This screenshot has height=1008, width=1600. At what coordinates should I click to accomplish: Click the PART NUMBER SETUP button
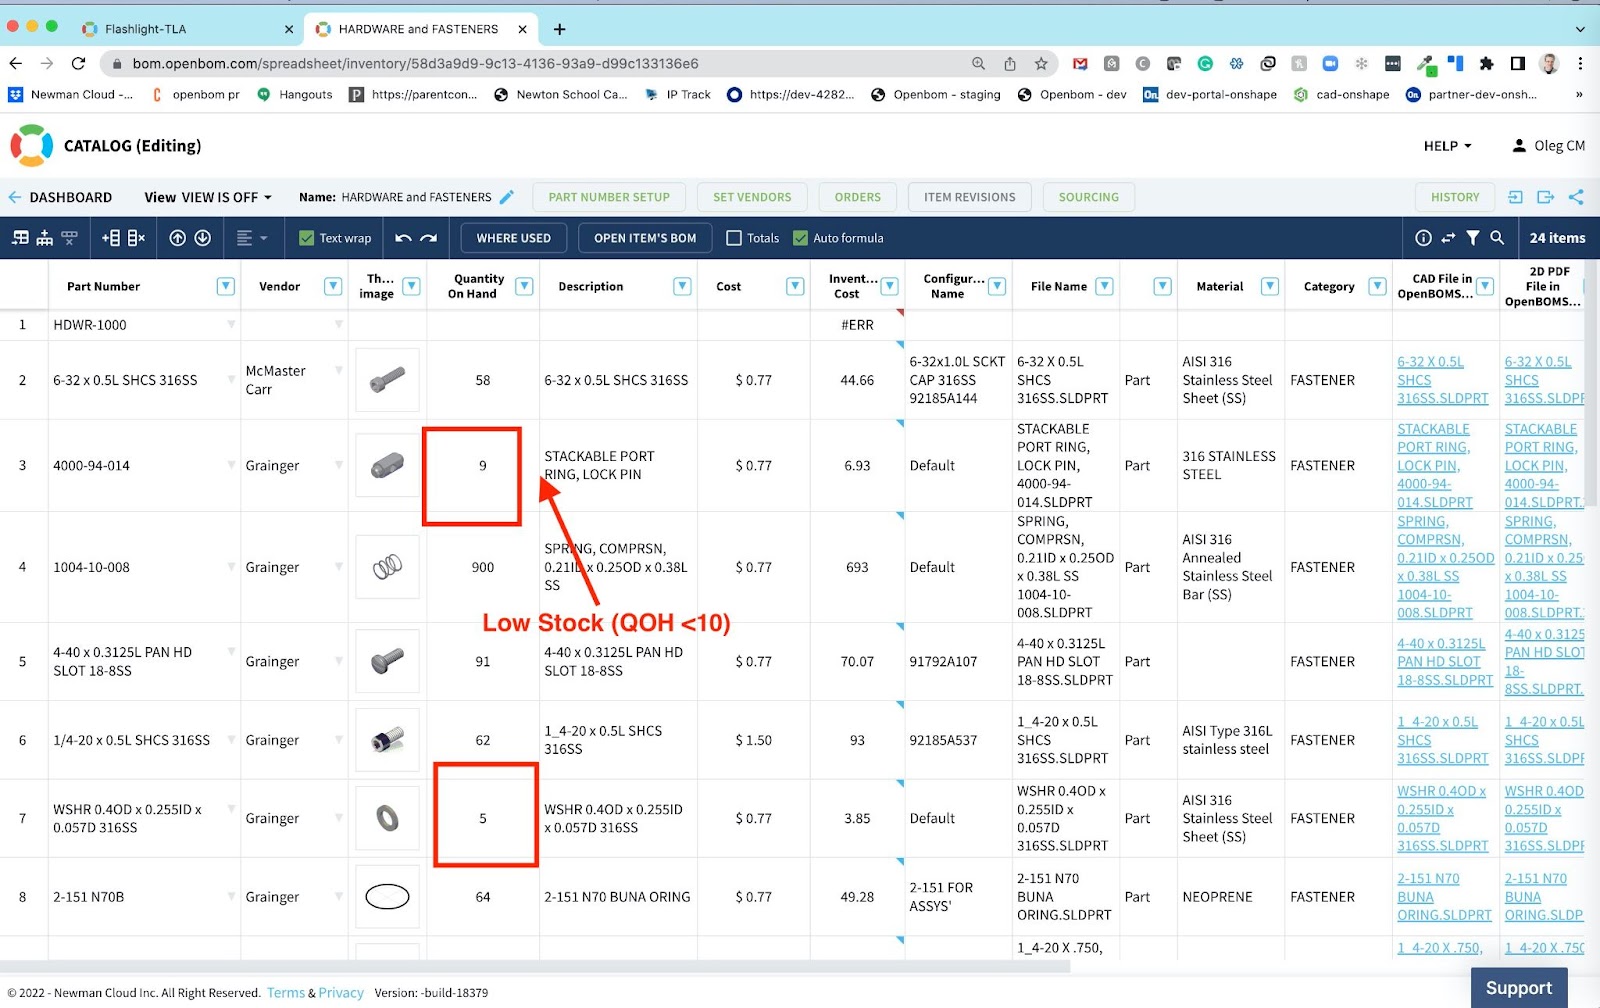[x=609, y=197]
